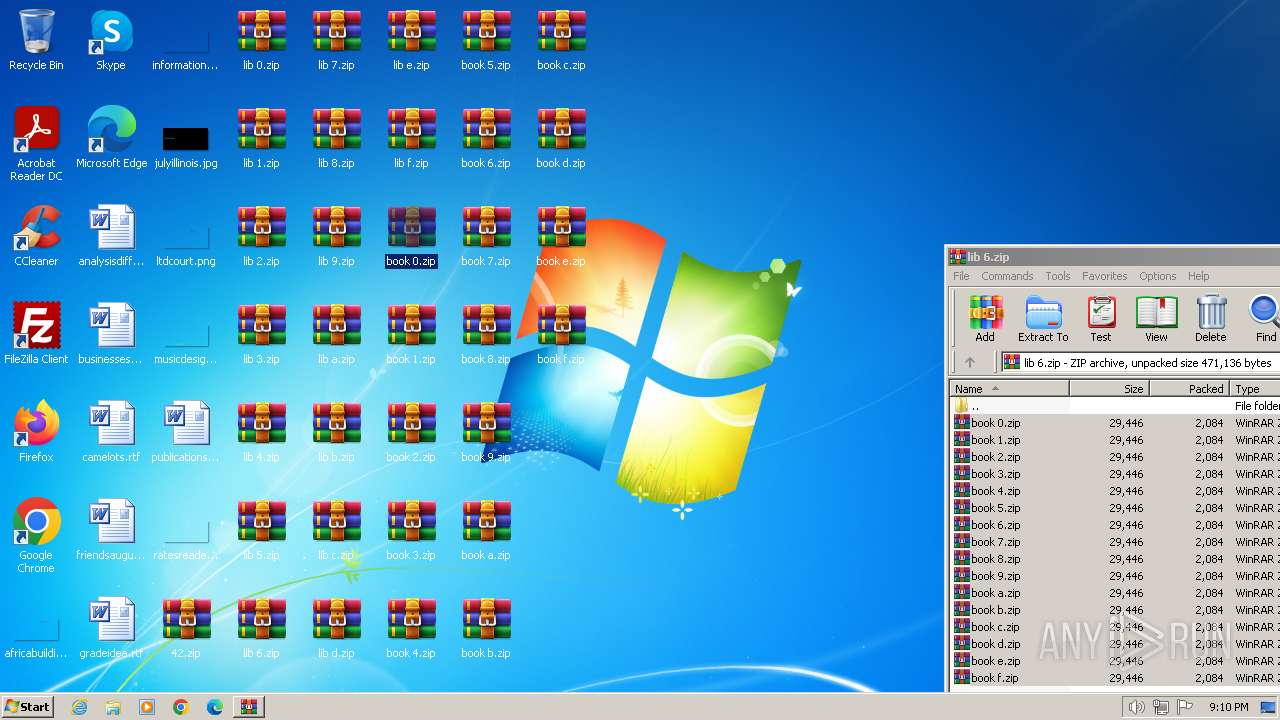This screenshot has height=720, width=1280.
Task: Click the Show desktop button
Action: coord(1268,707)
